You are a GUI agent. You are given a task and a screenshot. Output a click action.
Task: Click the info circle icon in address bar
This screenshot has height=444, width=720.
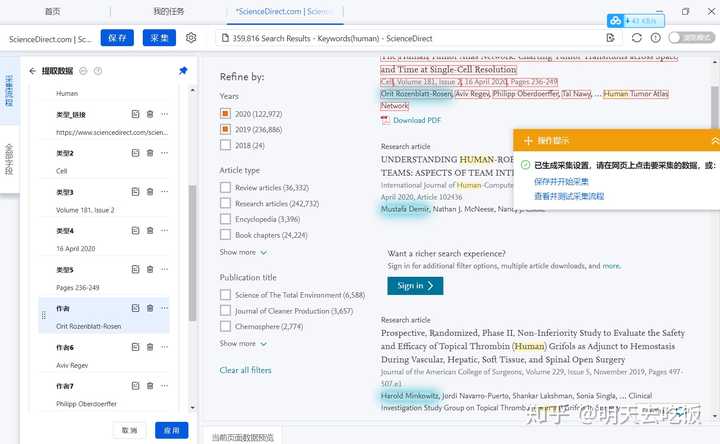(x=655, y=38)
